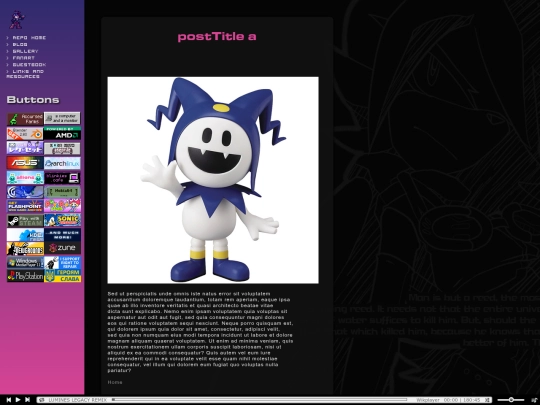Click the '...and much more!' badge
The image size is (540, 405).
[62, 235]
